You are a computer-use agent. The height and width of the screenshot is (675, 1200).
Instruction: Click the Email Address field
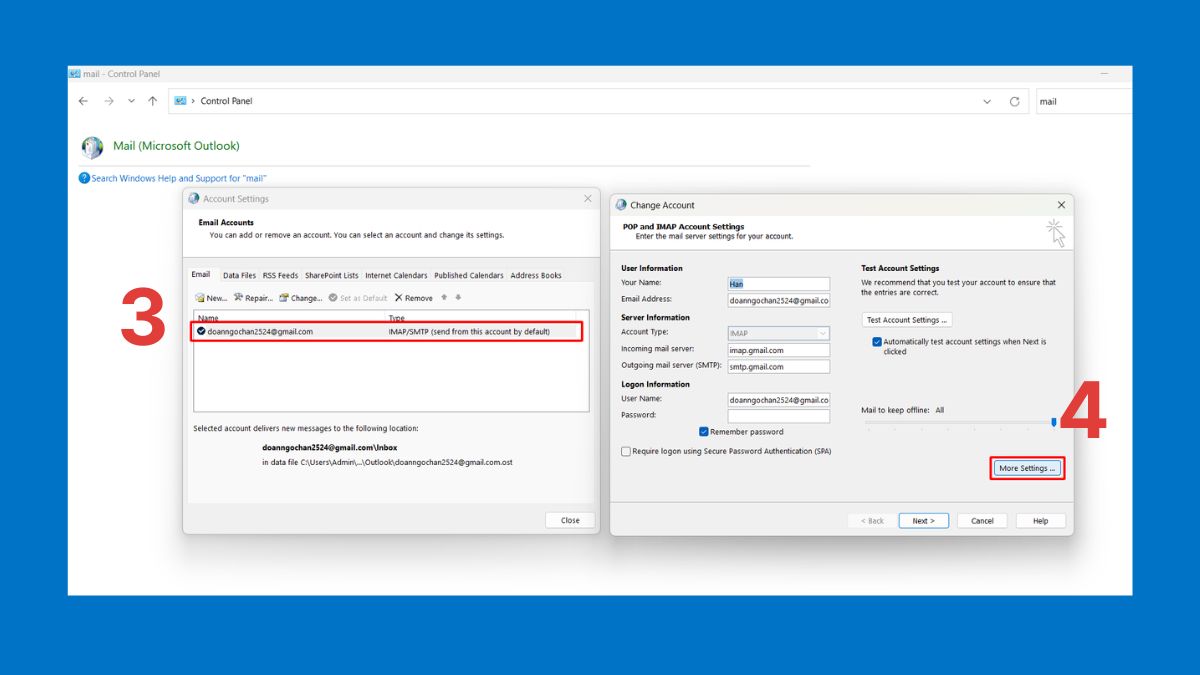point(779,300)
